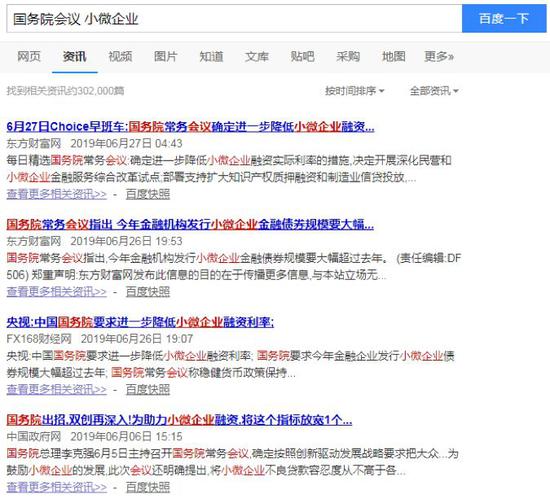The image size is (550, 503).
Task: Go to the 图片 tab
Action: (x=166, y=56)
